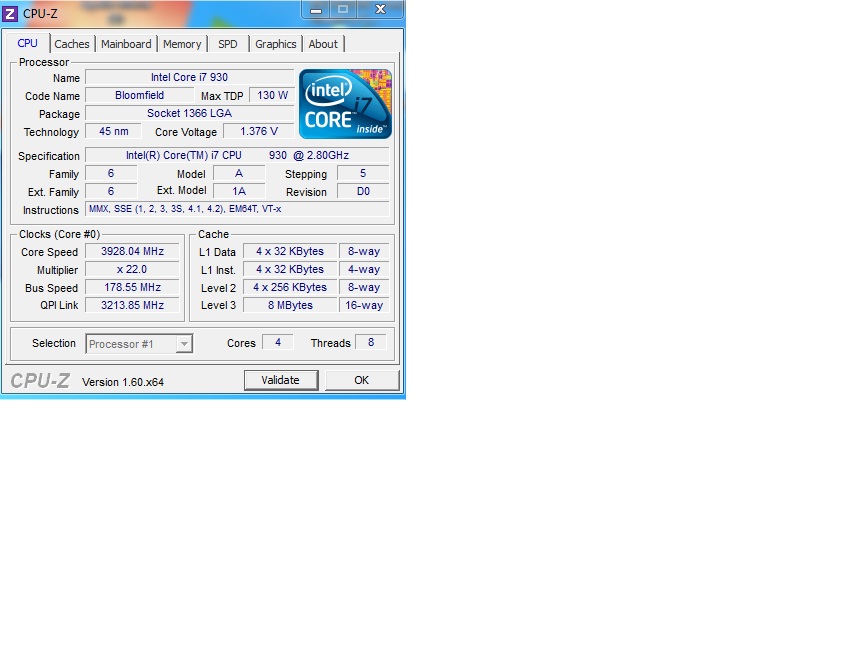This screenshot has width=865, height=651.
Task: Open the Memory tab
Action: 182,44
